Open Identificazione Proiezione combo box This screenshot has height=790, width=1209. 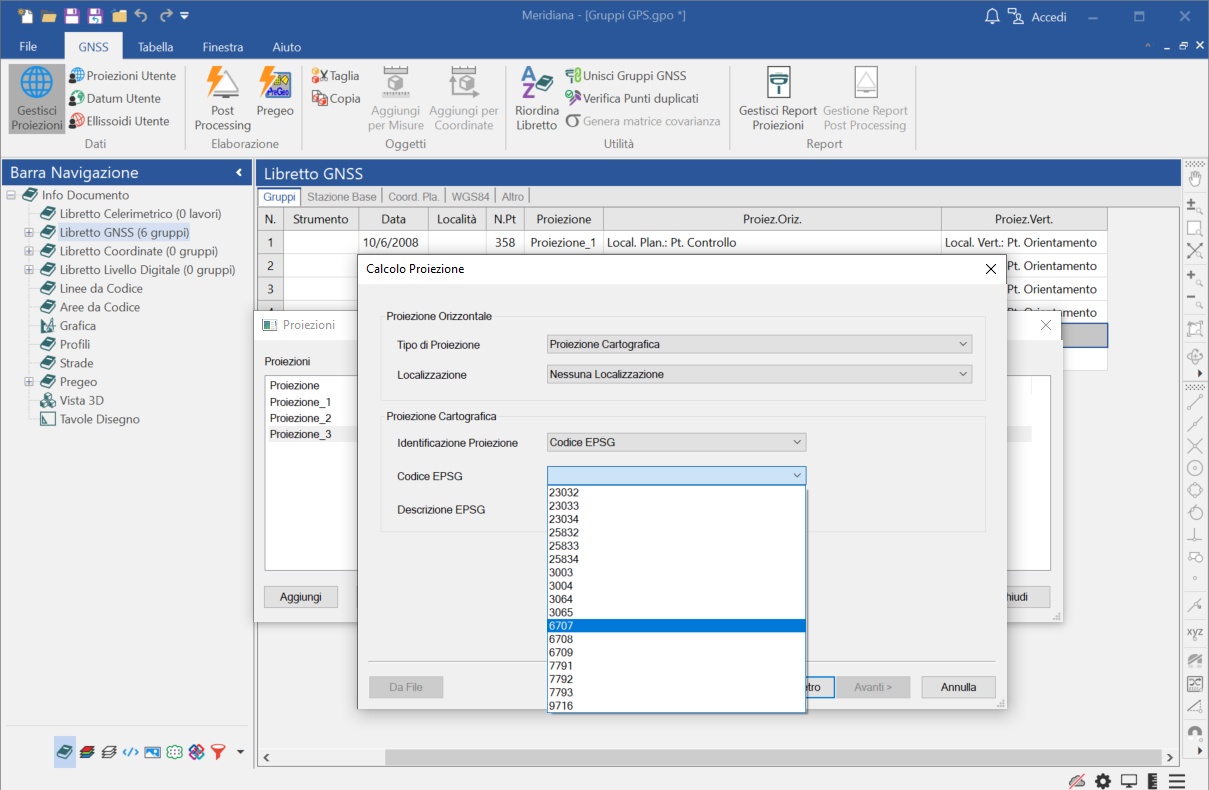pyautogui.click(x=676, y=442)
